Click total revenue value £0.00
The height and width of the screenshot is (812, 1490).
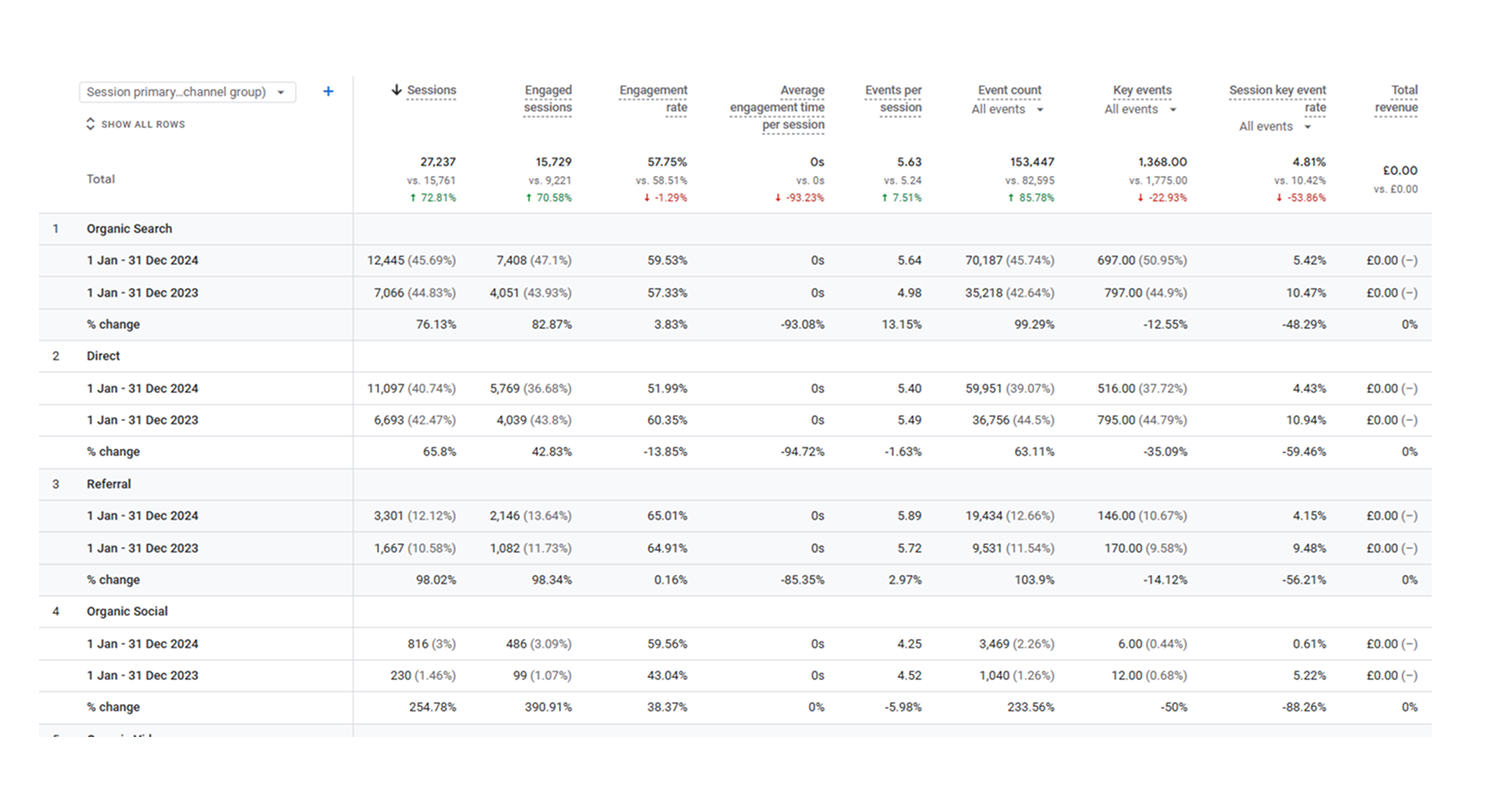[1399, 170]
